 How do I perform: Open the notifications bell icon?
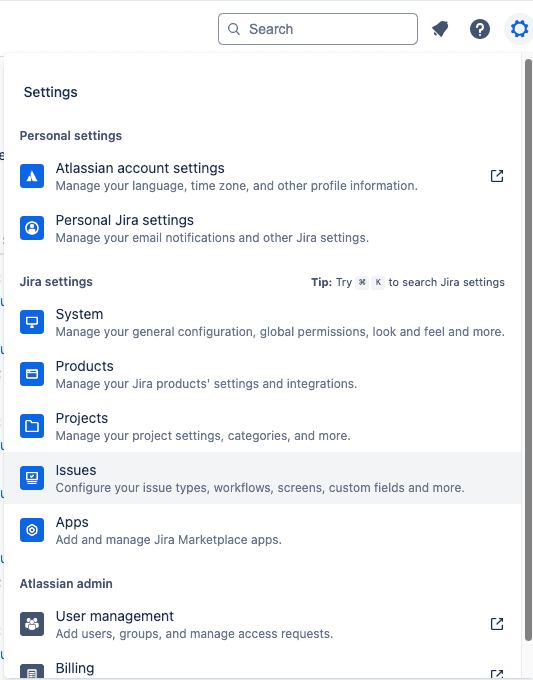click(x=440, y=29)
